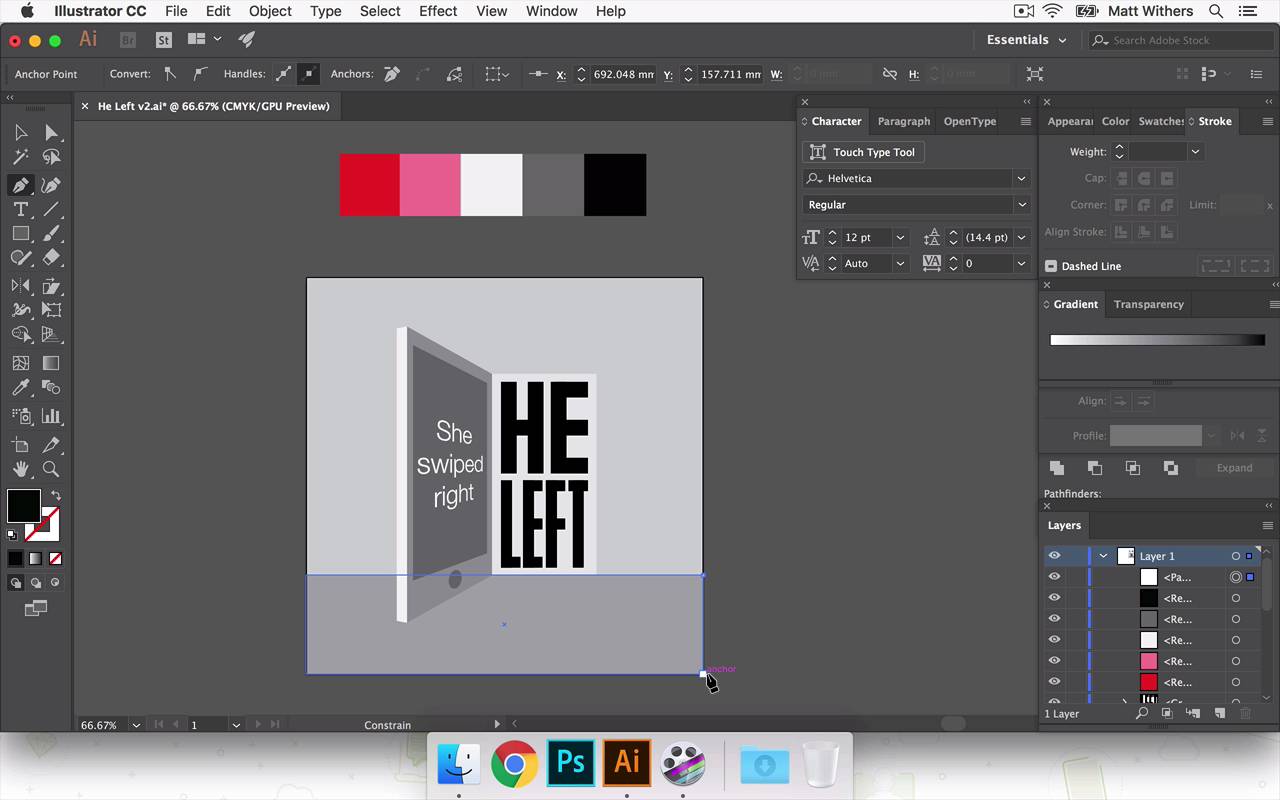Open the Window menu
The height and width of the screenshot is (800, 1280).
pos(551,11)
